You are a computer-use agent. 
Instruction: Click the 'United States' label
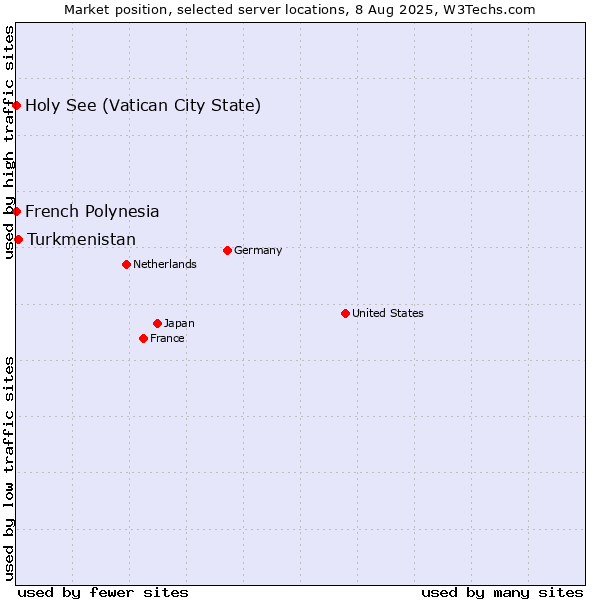(x=388, y=313)
